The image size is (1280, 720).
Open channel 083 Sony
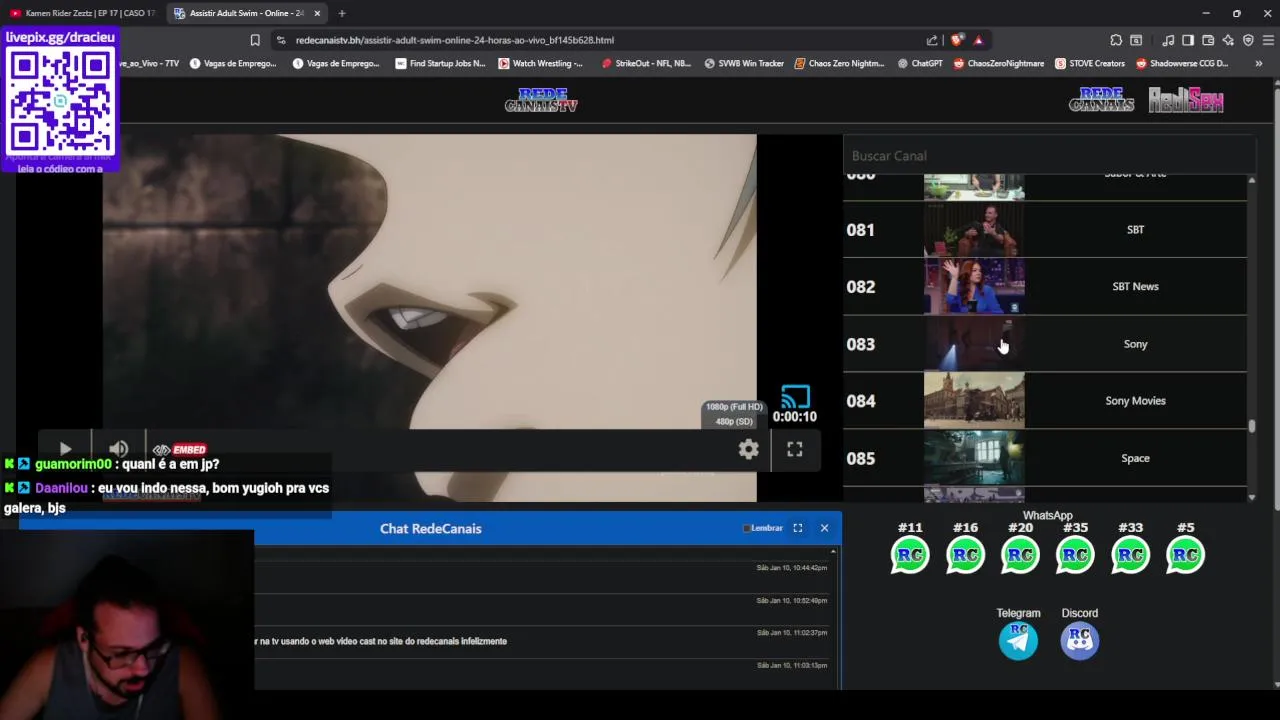click(1045, 344)
